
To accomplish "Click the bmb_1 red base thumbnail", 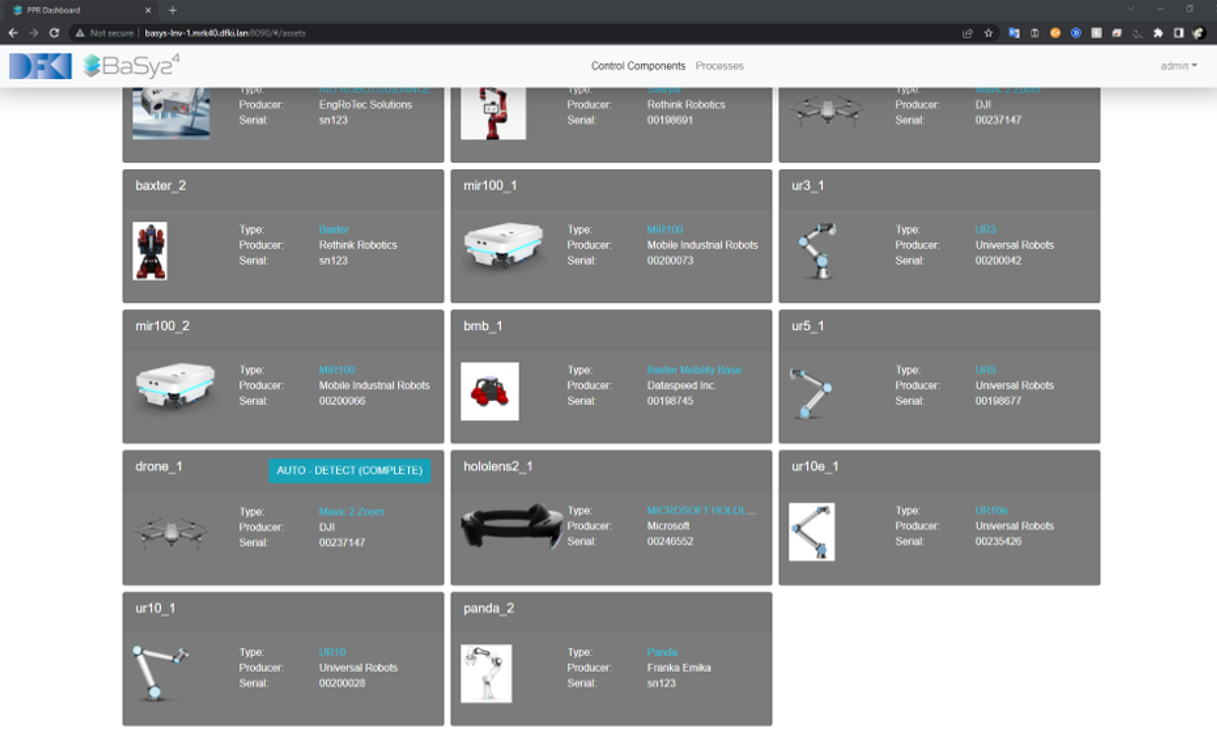I will coord(490,391).
